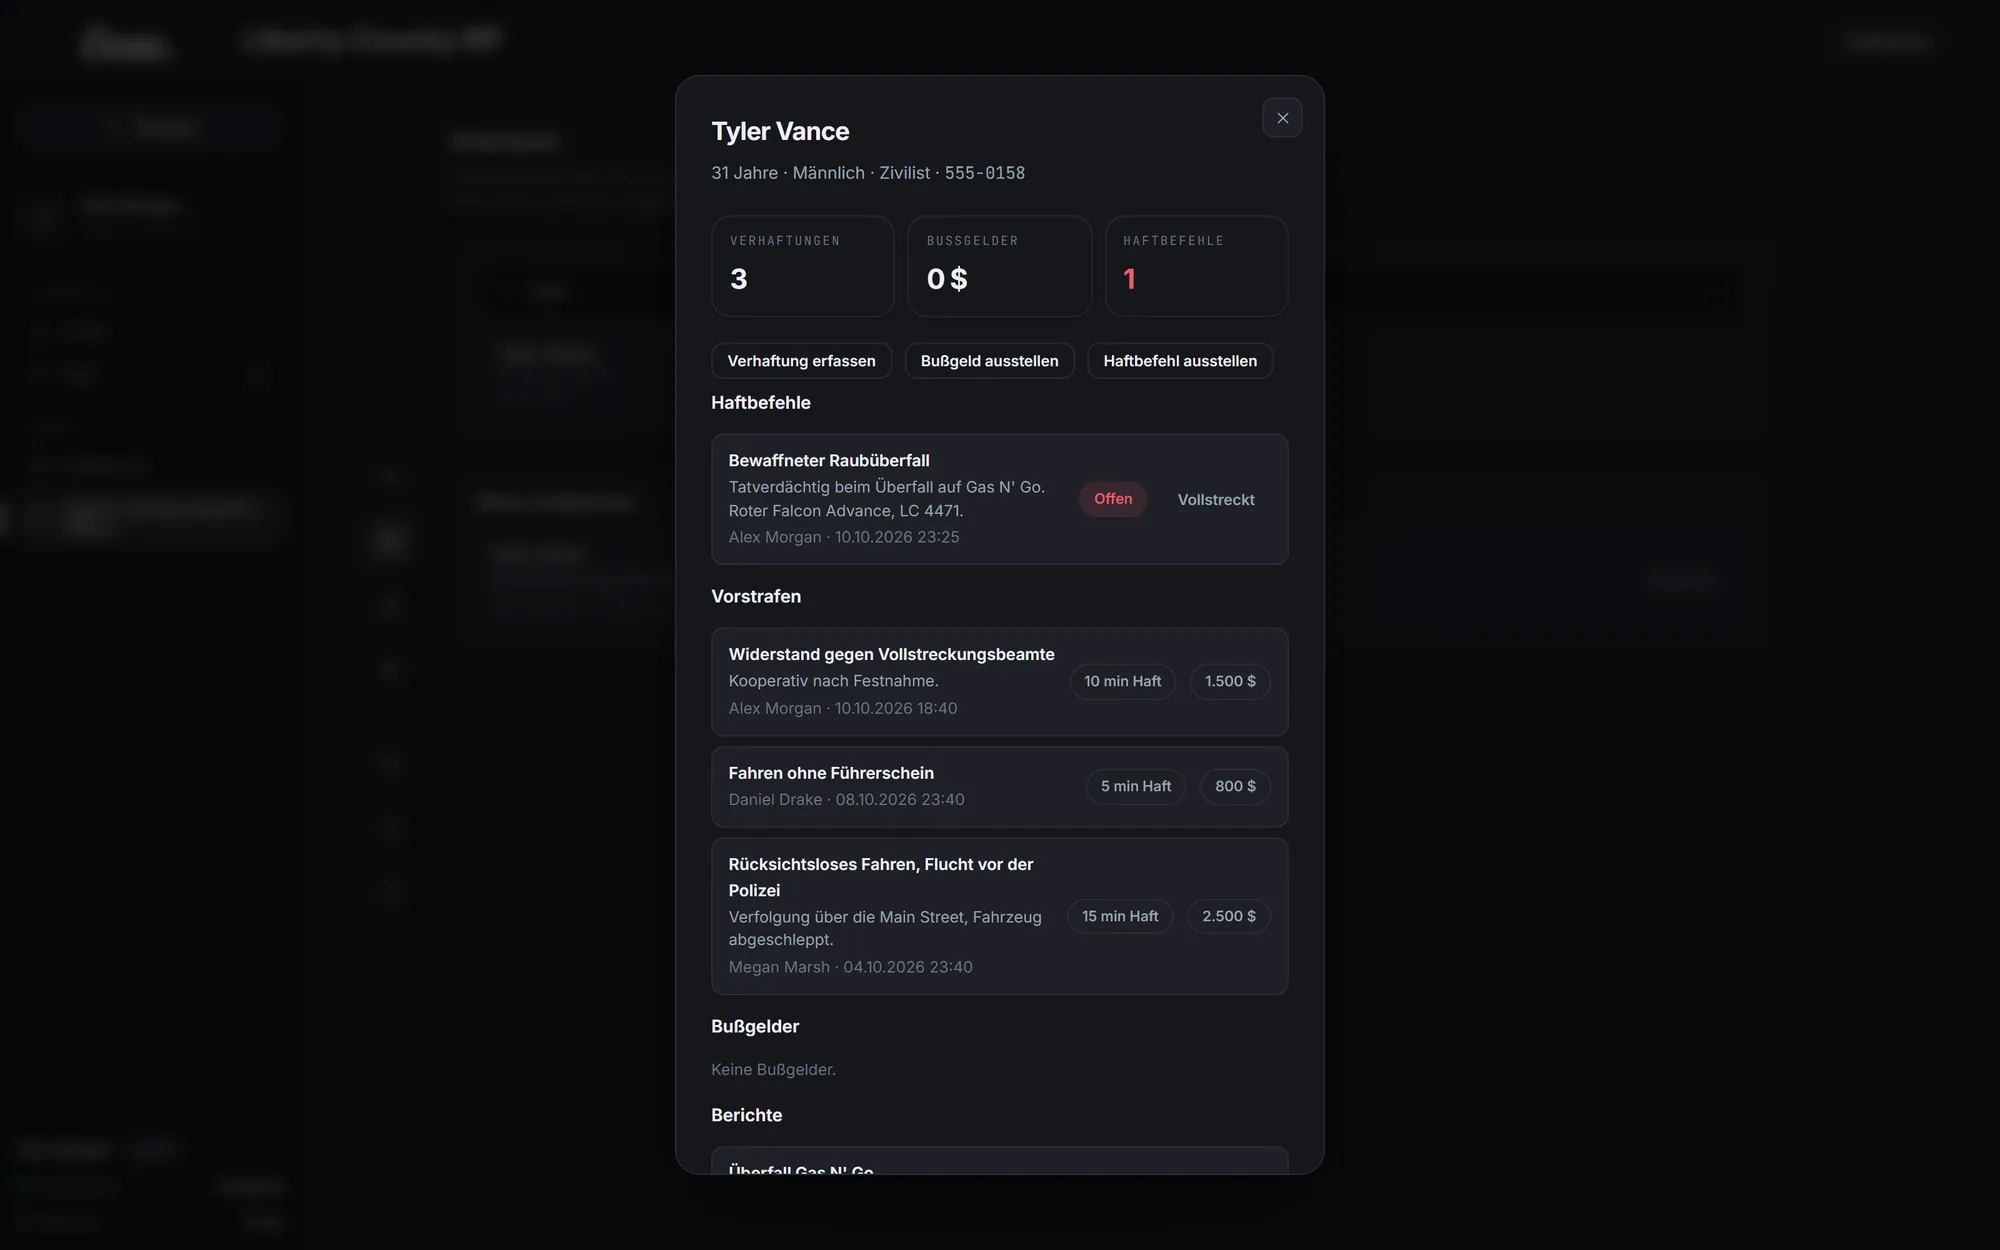
Task: Select the Bewaffneter Raubüberfall warrant title
Action: coord(829,461)
